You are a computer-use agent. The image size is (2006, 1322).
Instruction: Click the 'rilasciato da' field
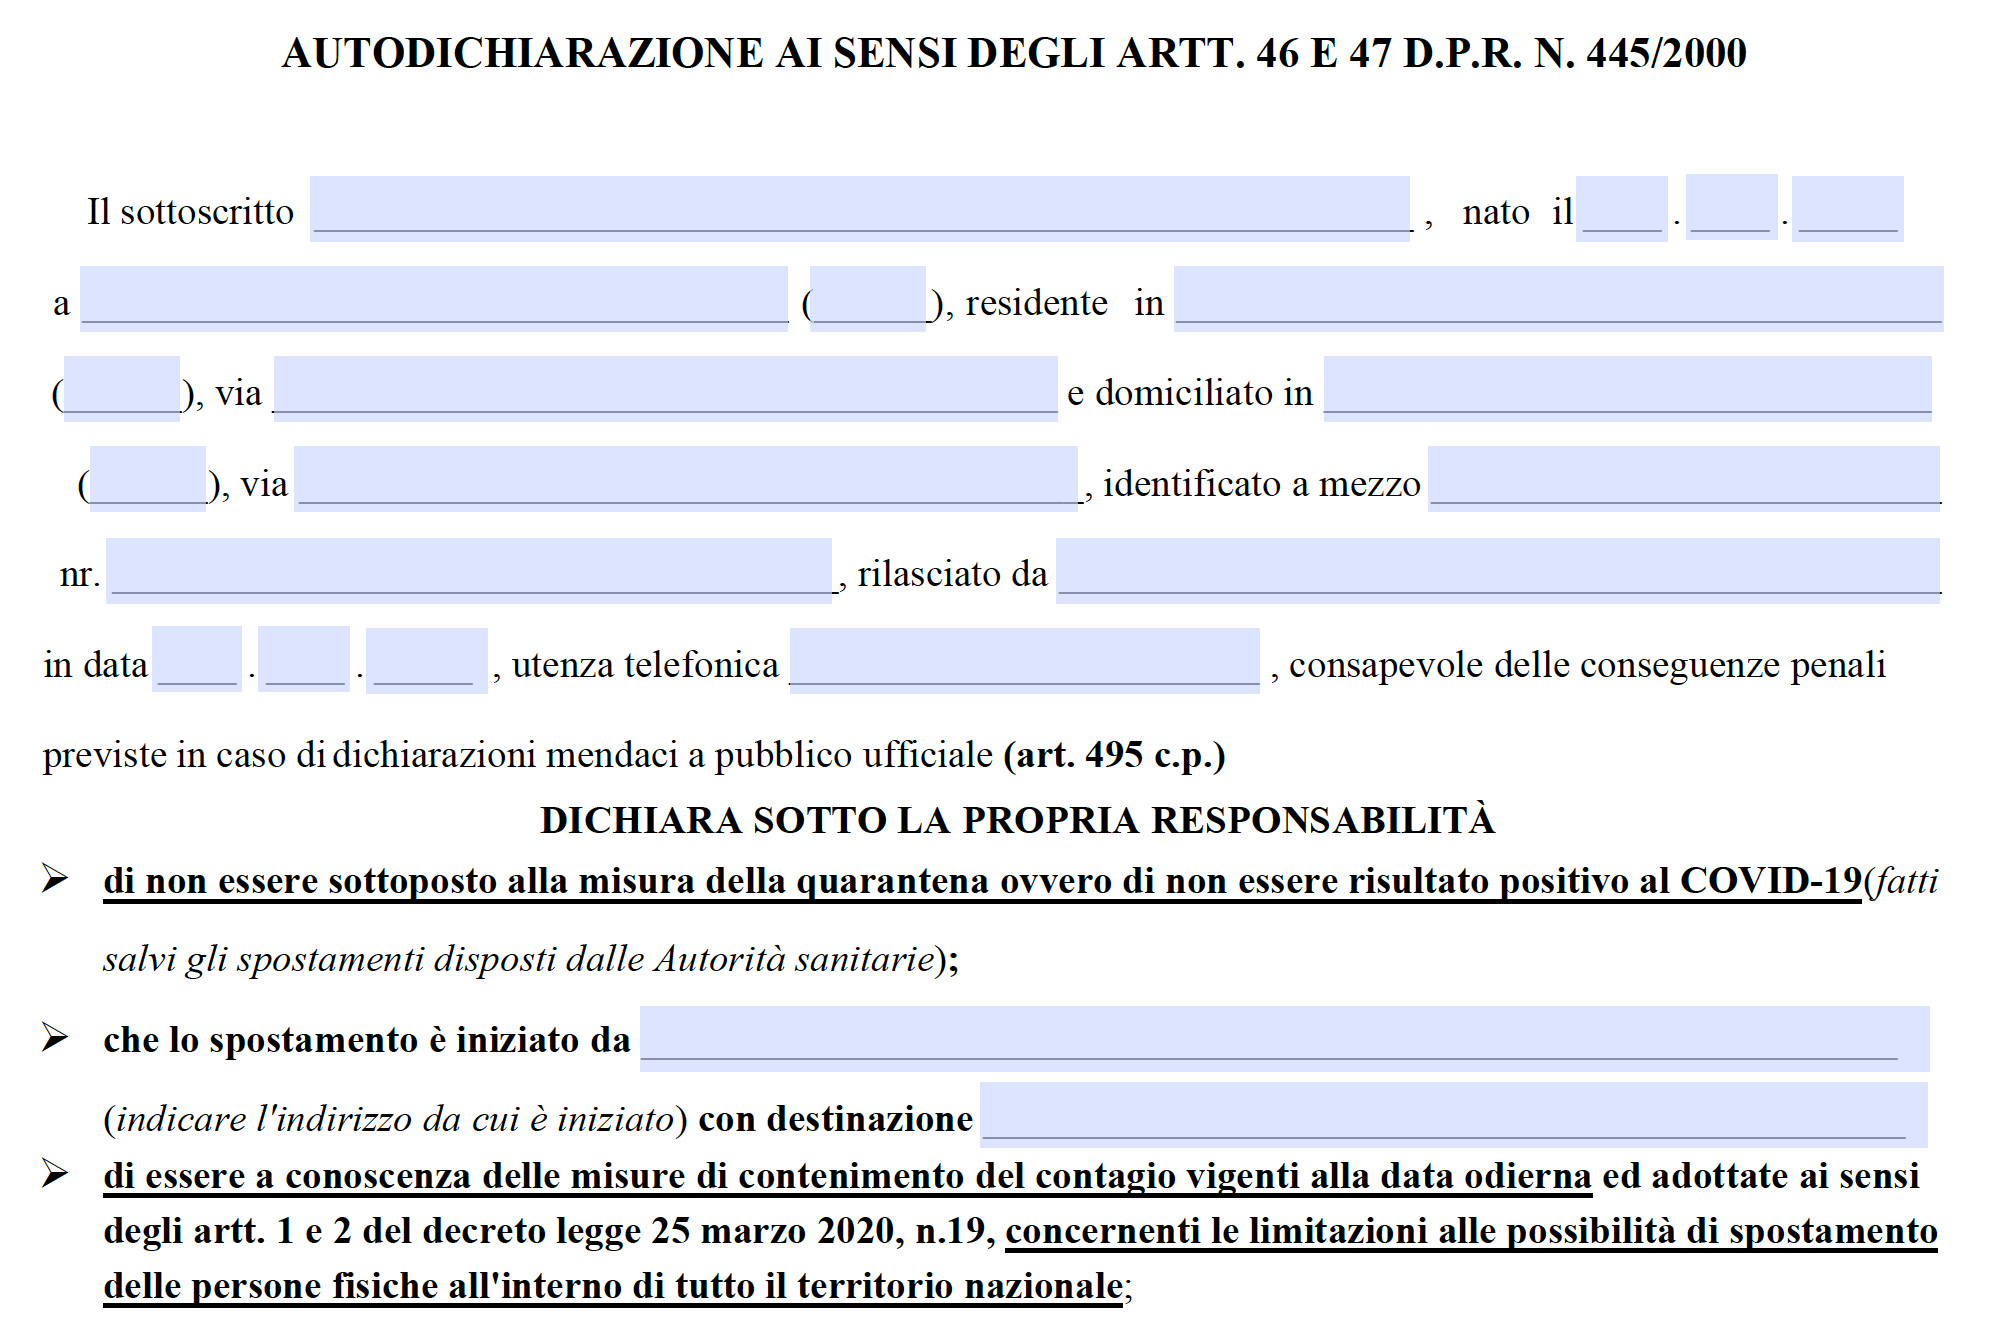1497,570
